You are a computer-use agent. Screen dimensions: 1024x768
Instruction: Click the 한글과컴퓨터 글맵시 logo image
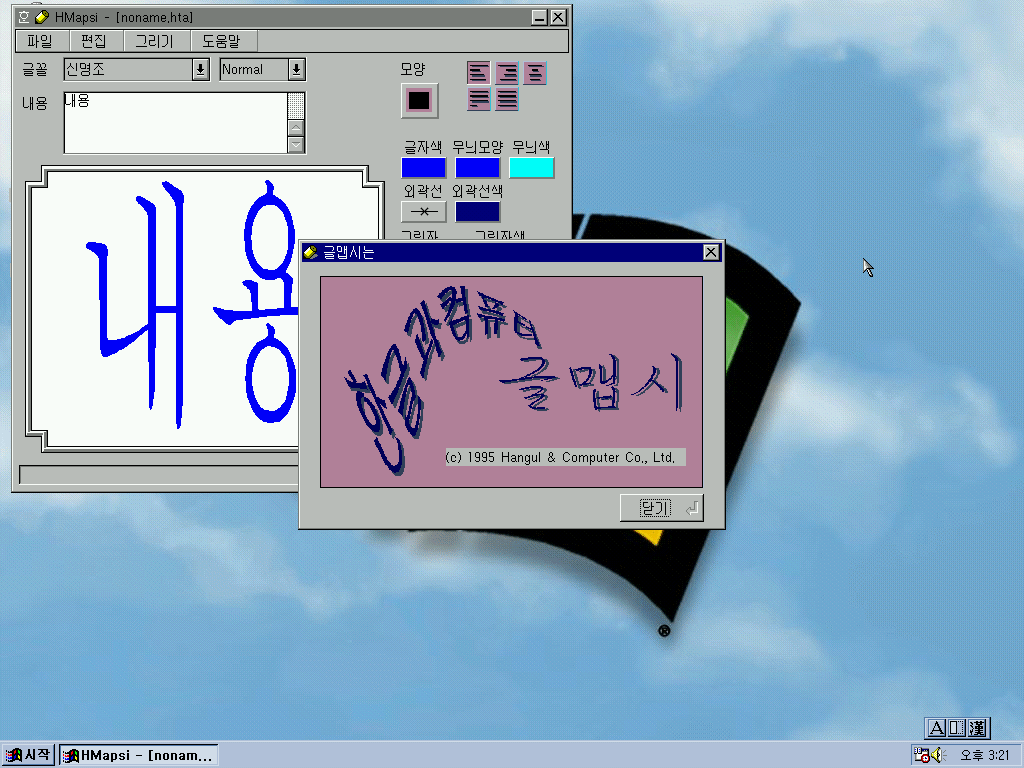point(511,382)
